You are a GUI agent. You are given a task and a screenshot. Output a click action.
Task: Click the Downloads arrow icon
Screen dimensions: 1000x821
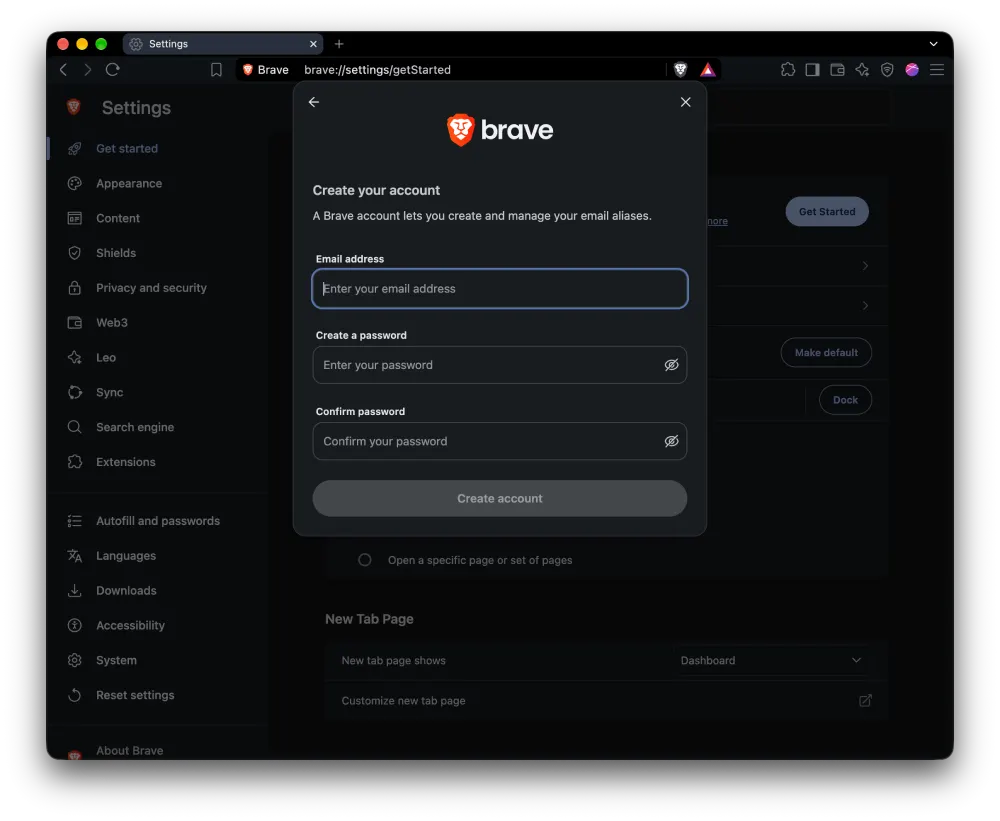[75, 591]
